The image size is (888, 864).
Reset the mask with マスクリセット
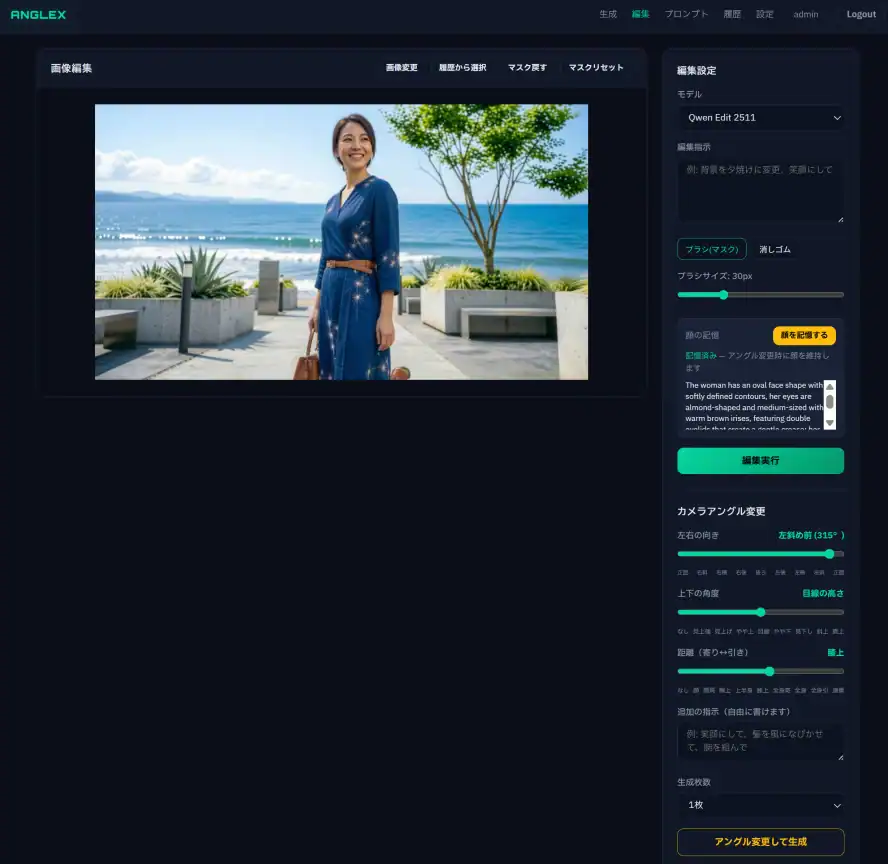(x=594, y=68)
